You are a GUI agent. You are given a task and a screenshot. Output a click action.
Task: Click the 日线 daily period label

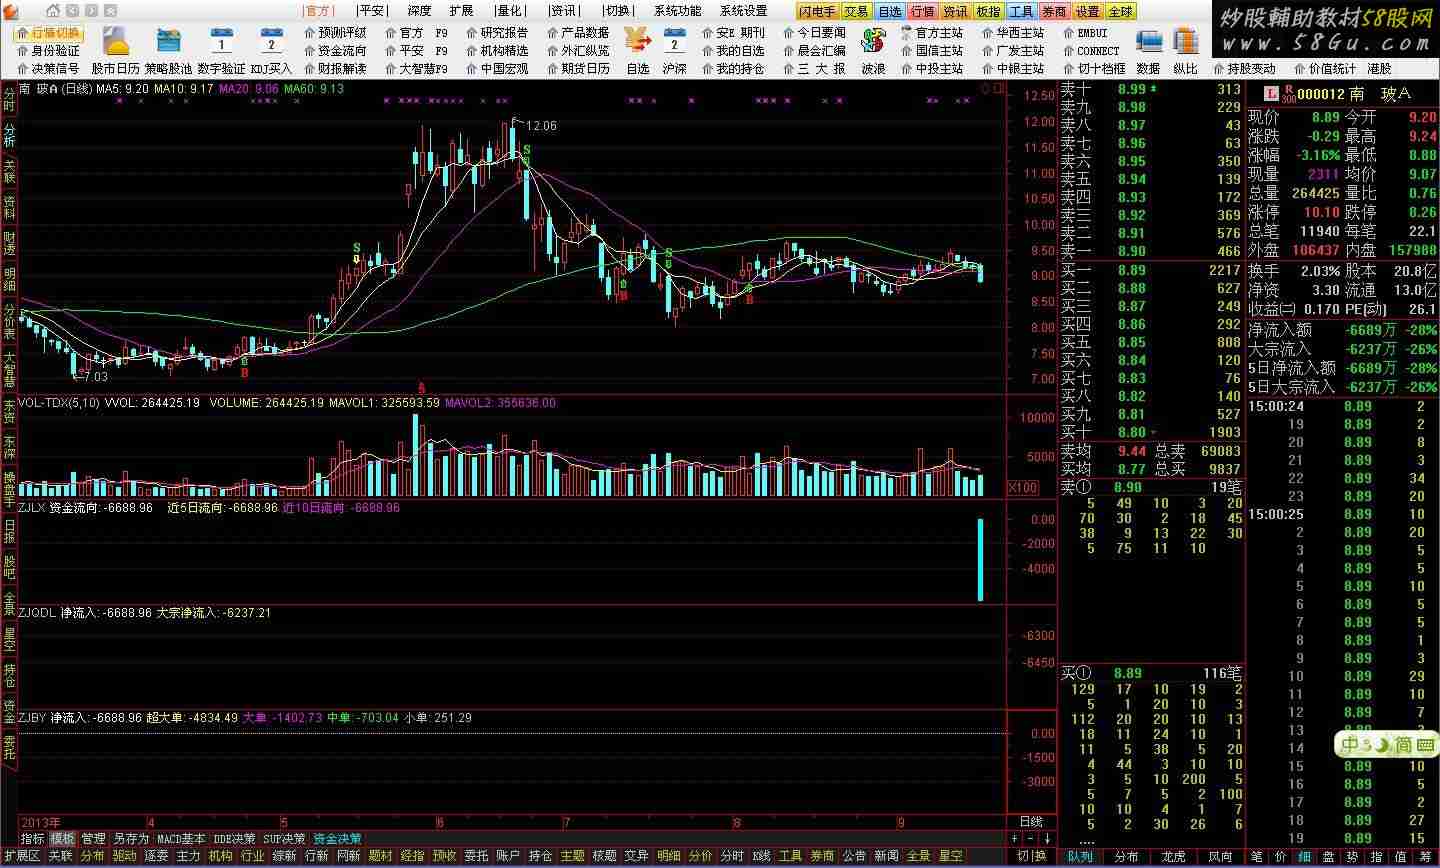click(x=1030, y=821)
